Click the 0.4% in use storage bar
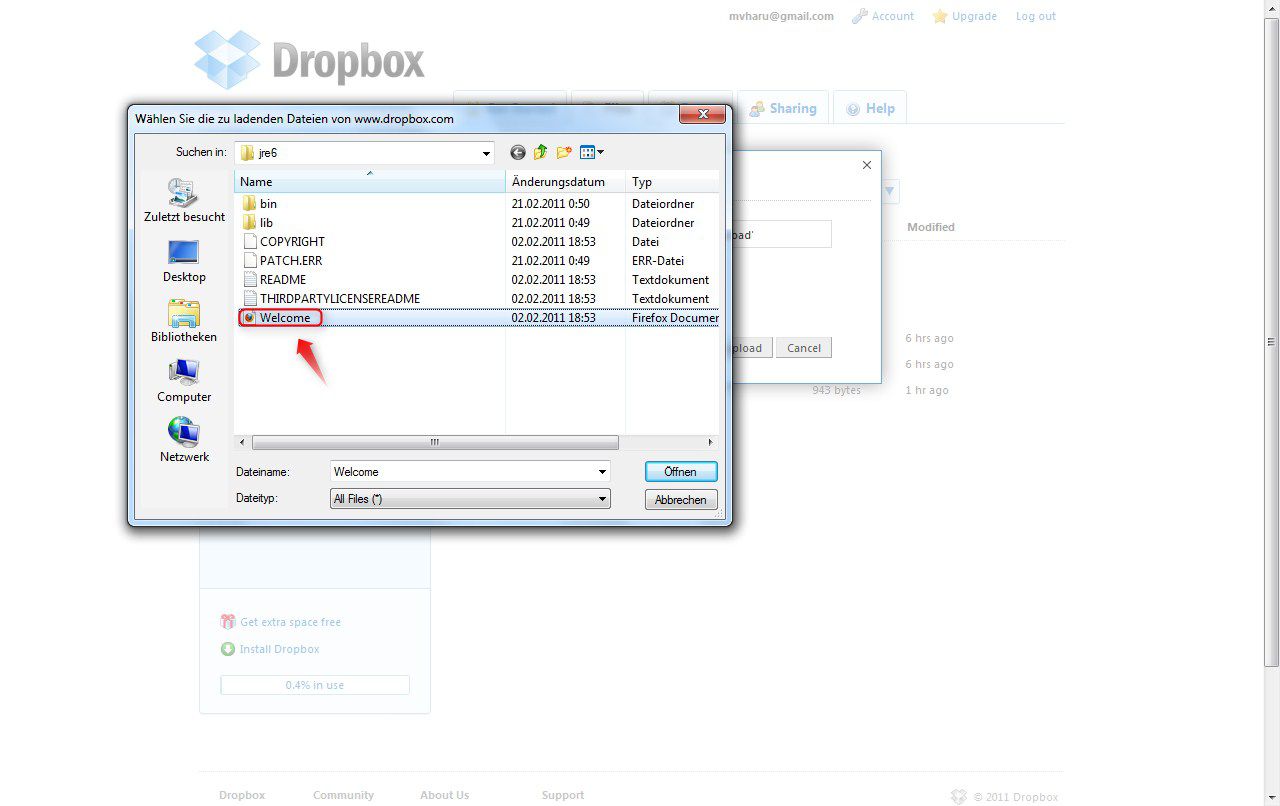1280x806 pixels. [x=315, y=685]
